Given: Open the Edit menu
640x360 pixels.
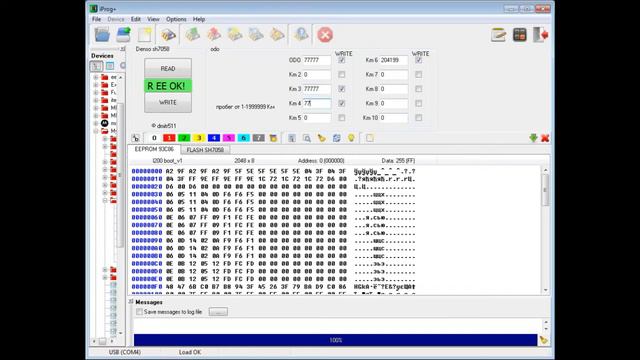Looking at the screenshot, I should [x=136, y=19].
